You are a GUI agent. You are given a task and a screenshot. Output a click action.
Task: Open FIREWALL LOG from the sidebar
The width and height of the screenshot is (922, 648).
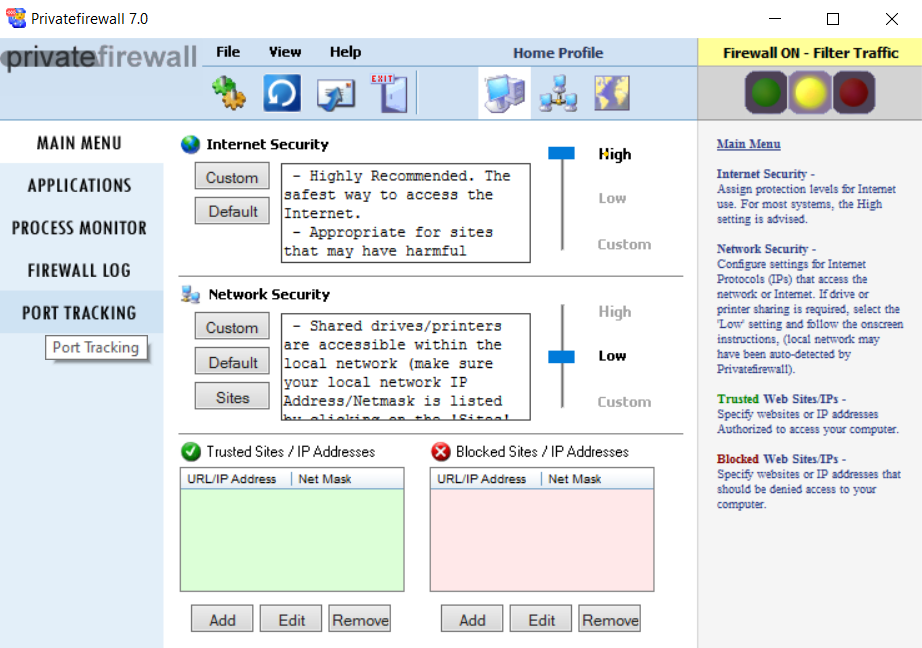click(x=78, y=270)
